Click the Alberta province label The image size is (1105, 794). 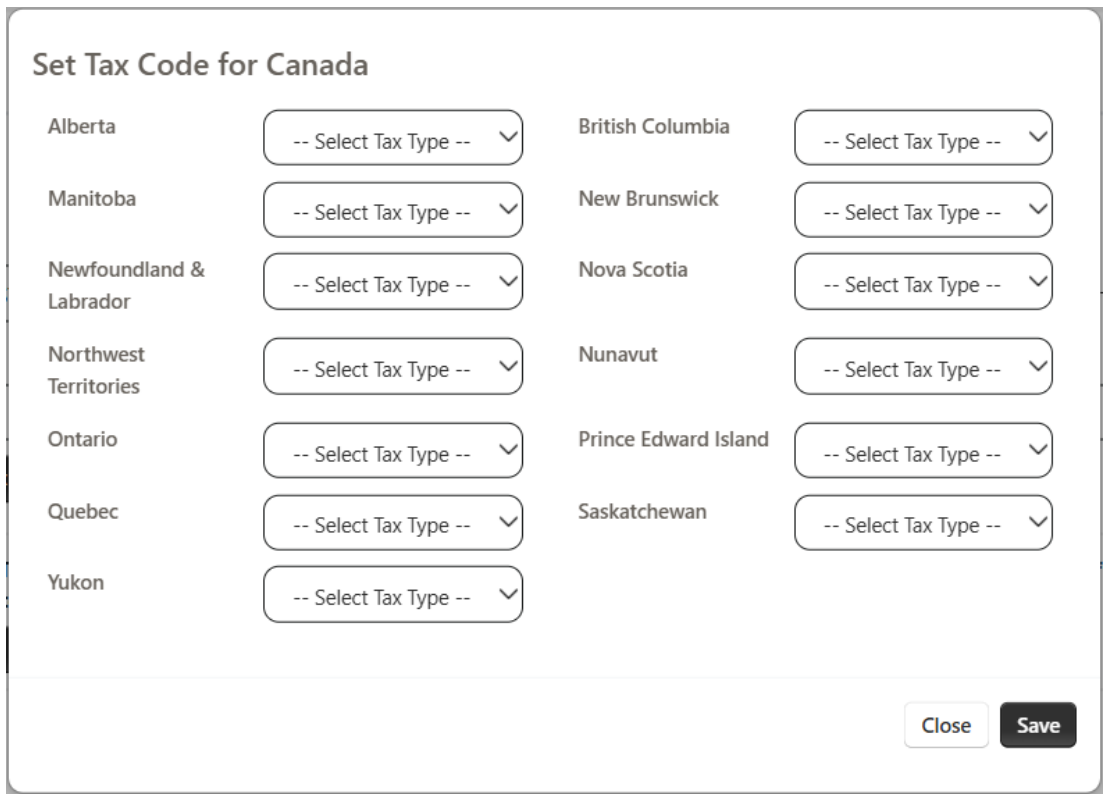click(x=81, y=127)
